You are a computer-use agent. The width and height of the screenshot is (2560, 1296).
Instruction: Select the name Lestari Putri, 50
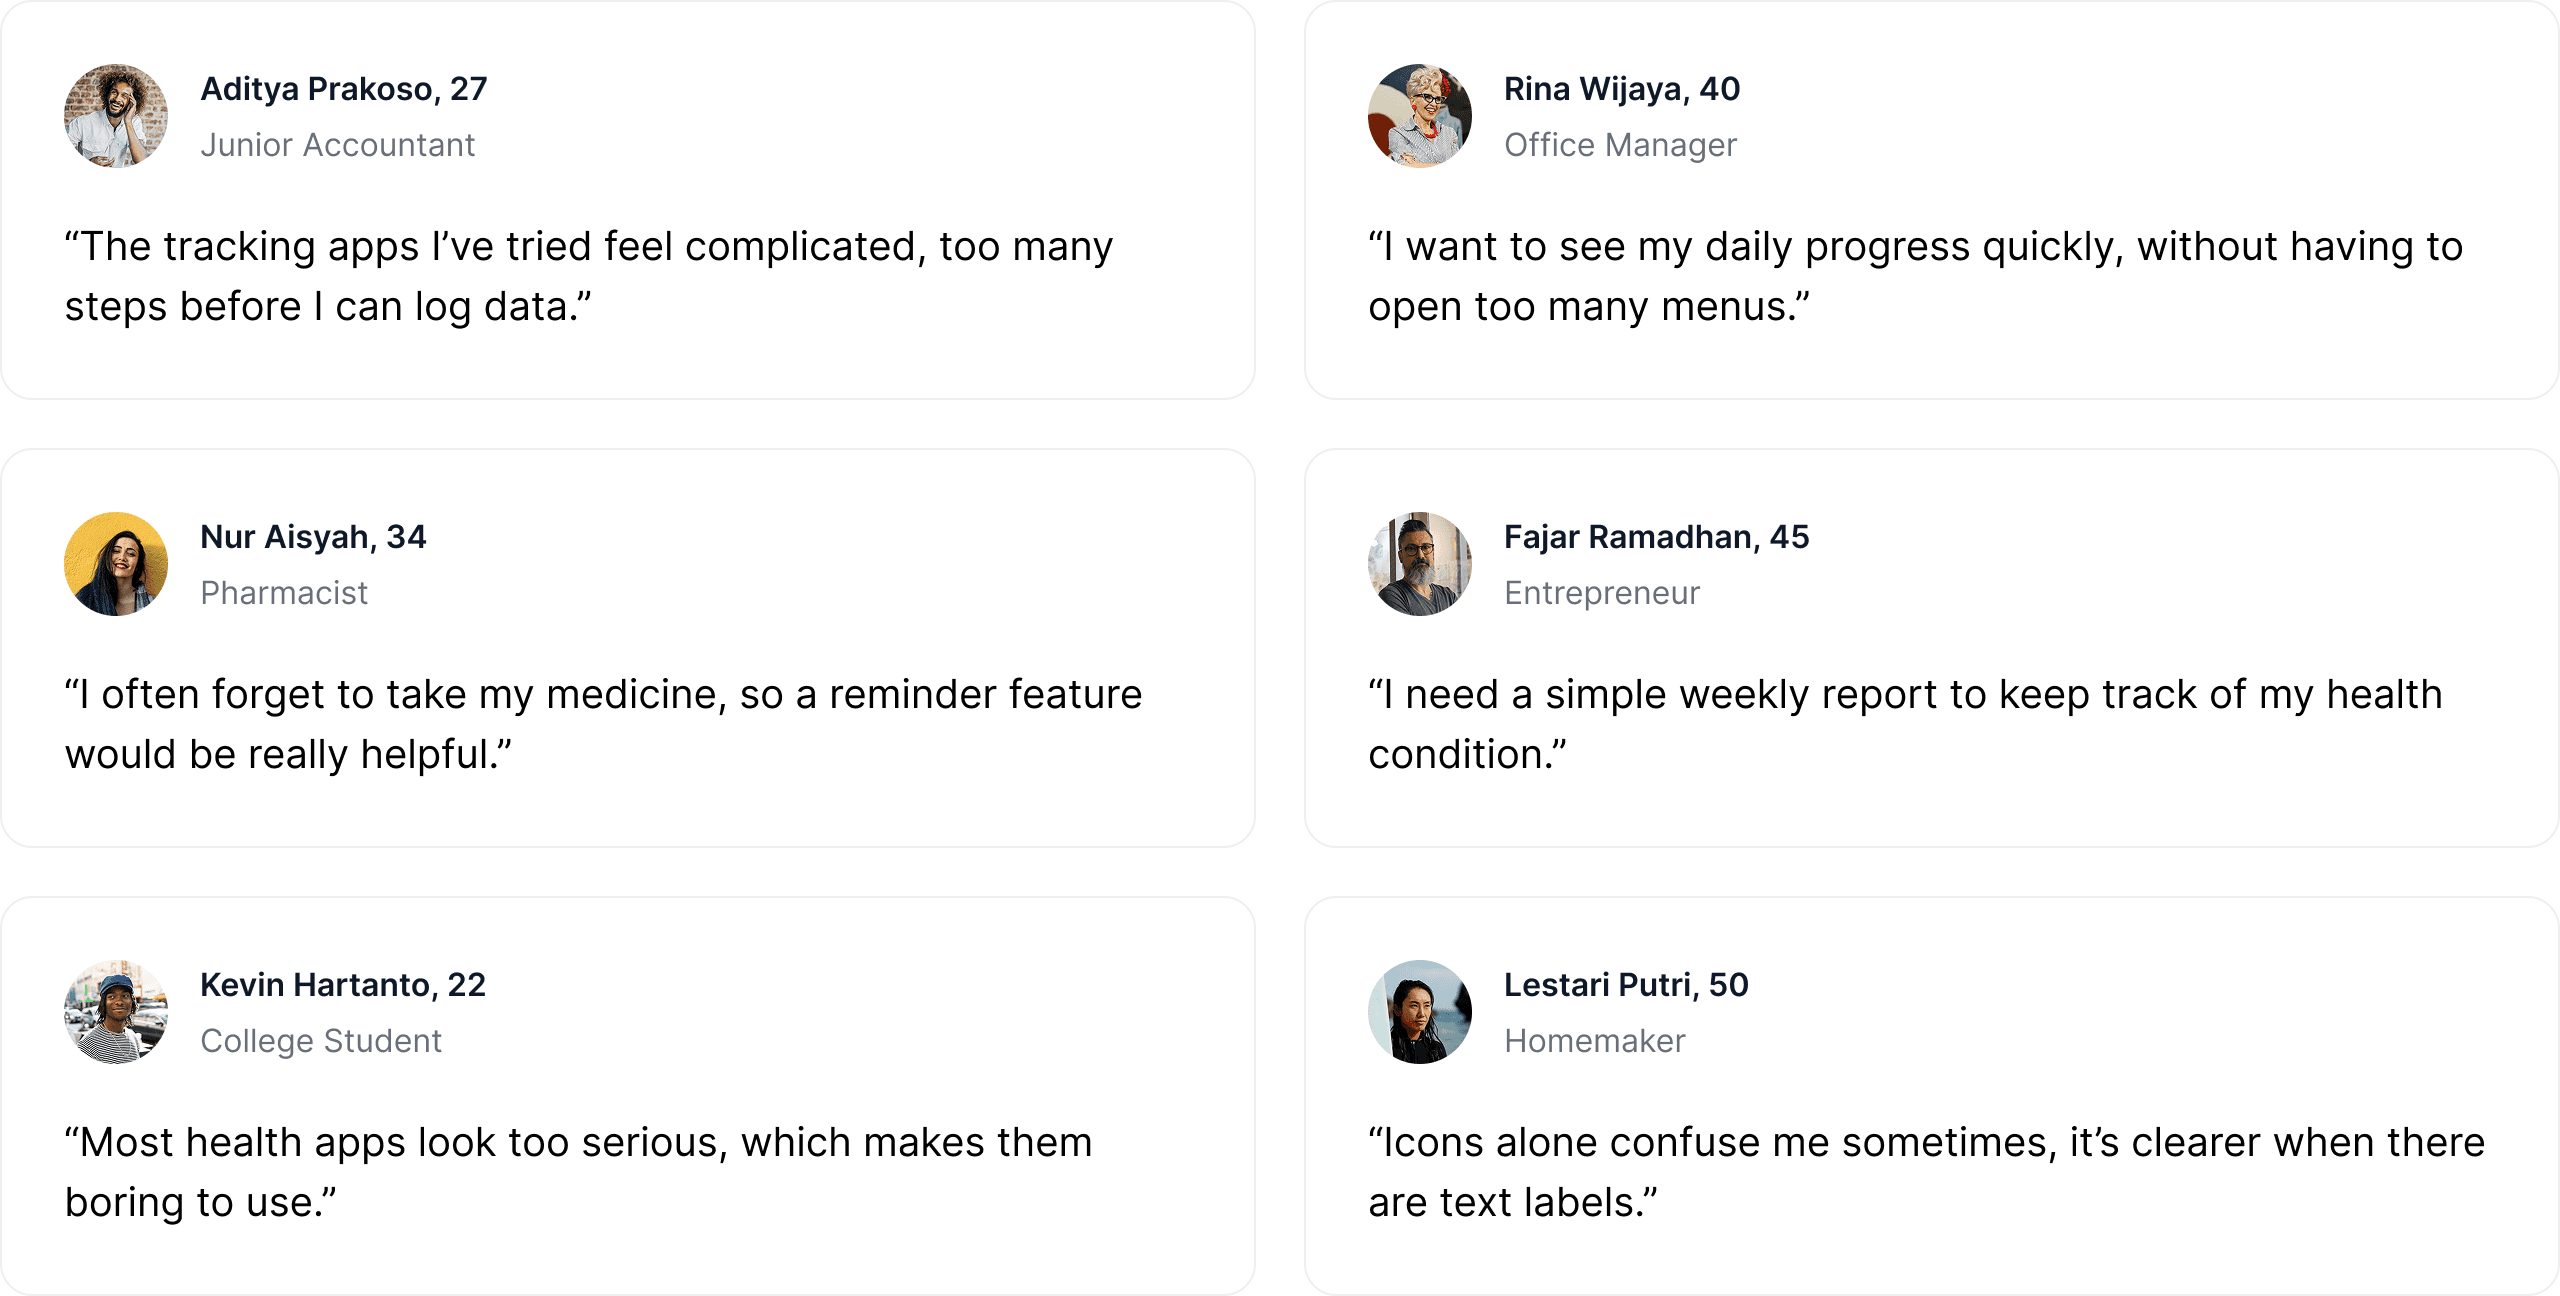[x=1626, y=985]
